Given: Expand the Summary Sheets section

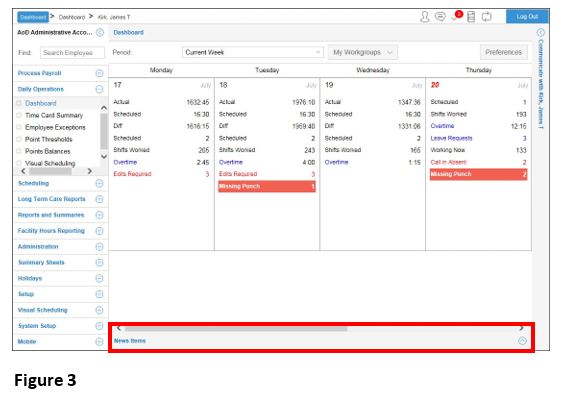Looking at the screenshot, I should [x=99, y=263].
